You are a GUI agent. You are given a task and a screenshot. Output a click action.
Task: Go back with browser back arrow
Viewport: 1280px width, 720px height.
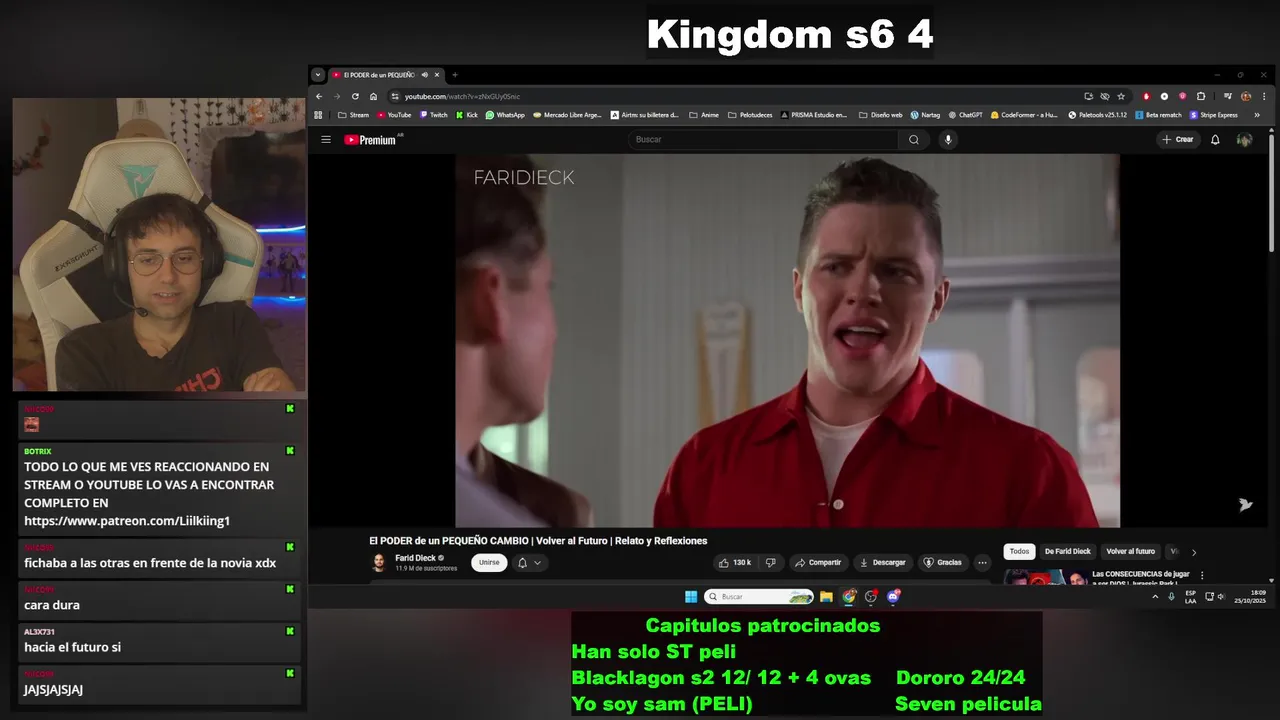[319, 97]
